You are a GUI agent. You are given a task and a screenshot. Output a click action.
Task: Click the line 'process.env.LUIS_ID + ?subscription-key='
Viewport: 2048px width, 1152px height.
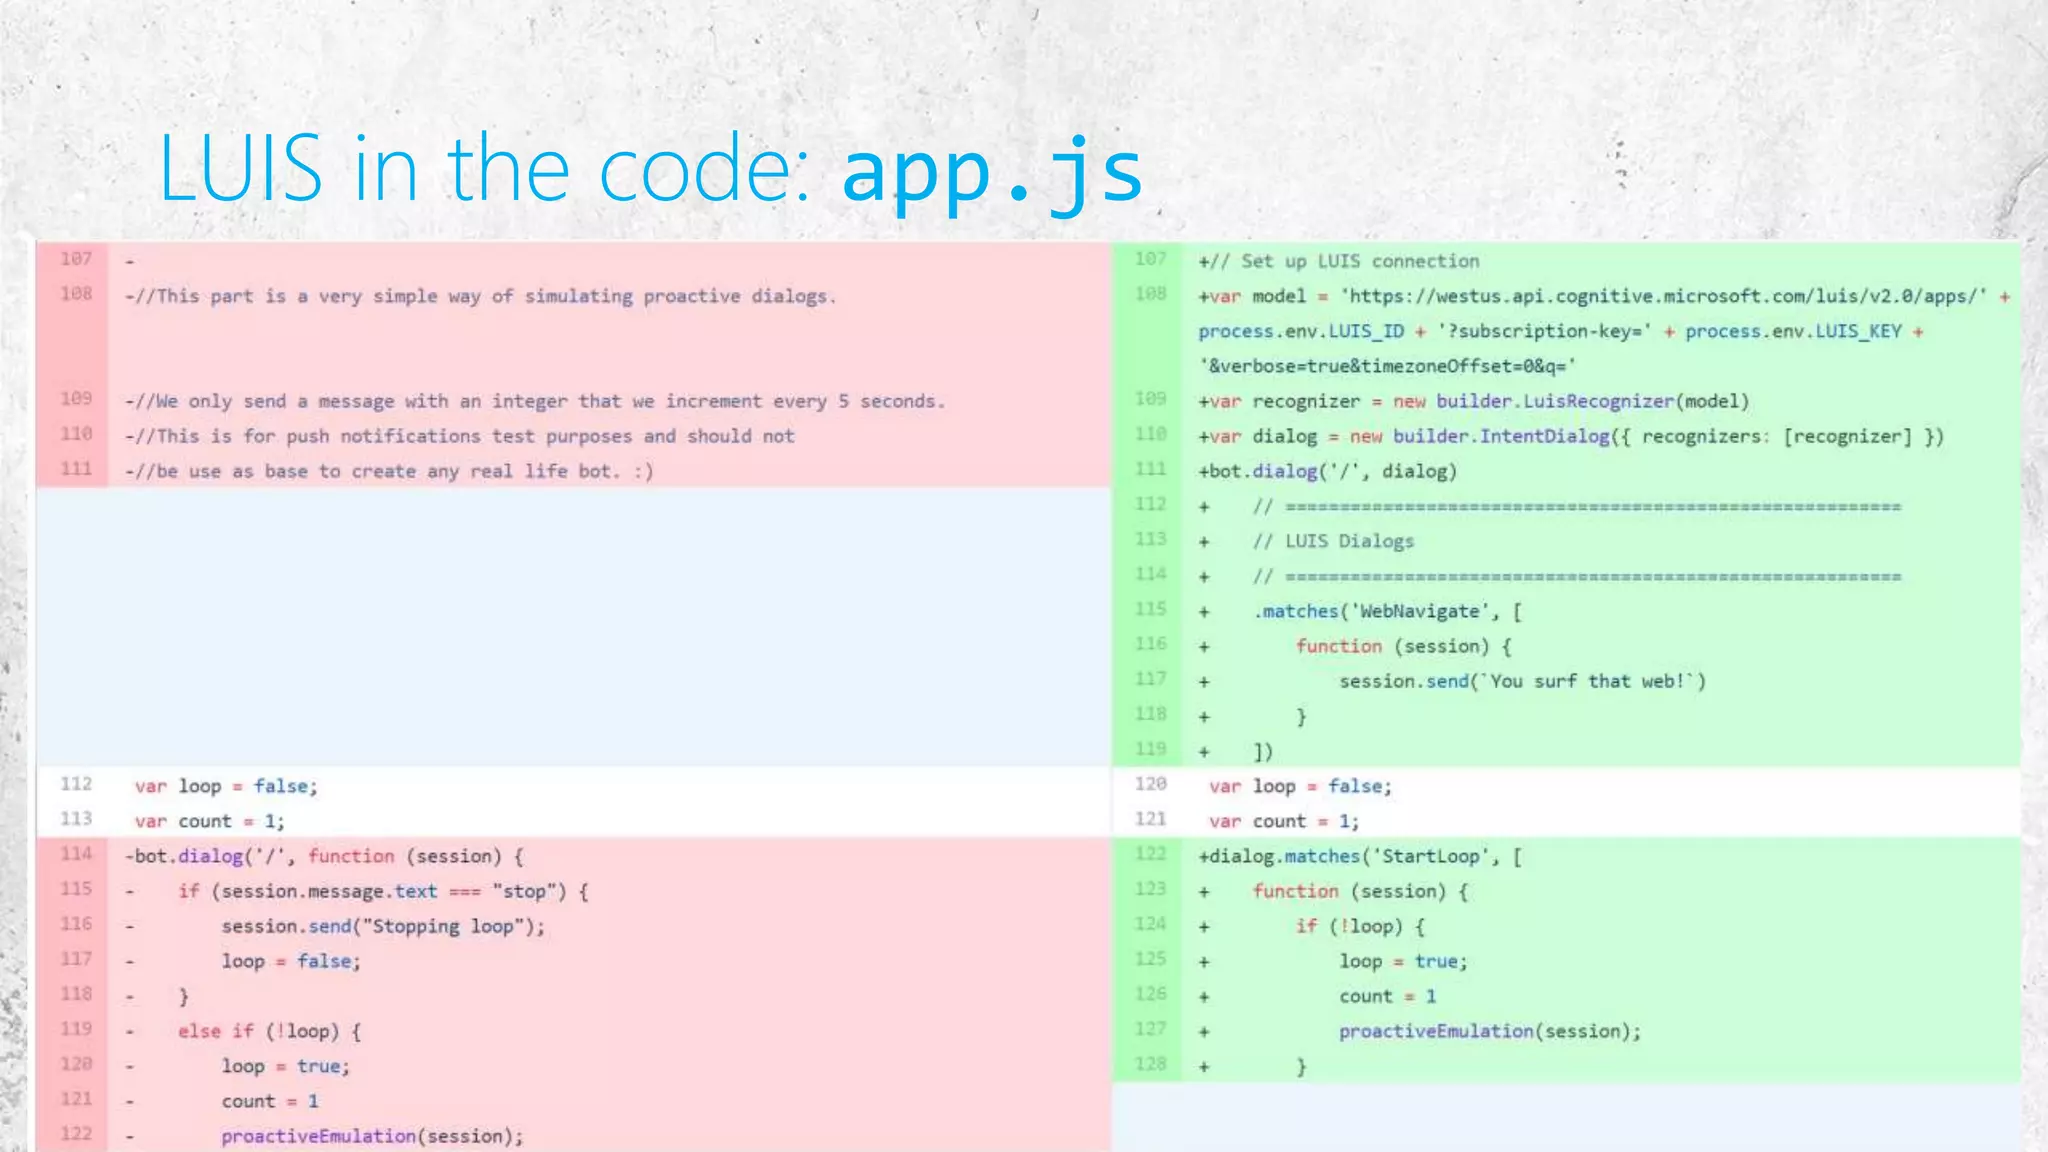tap(1560, 331)
